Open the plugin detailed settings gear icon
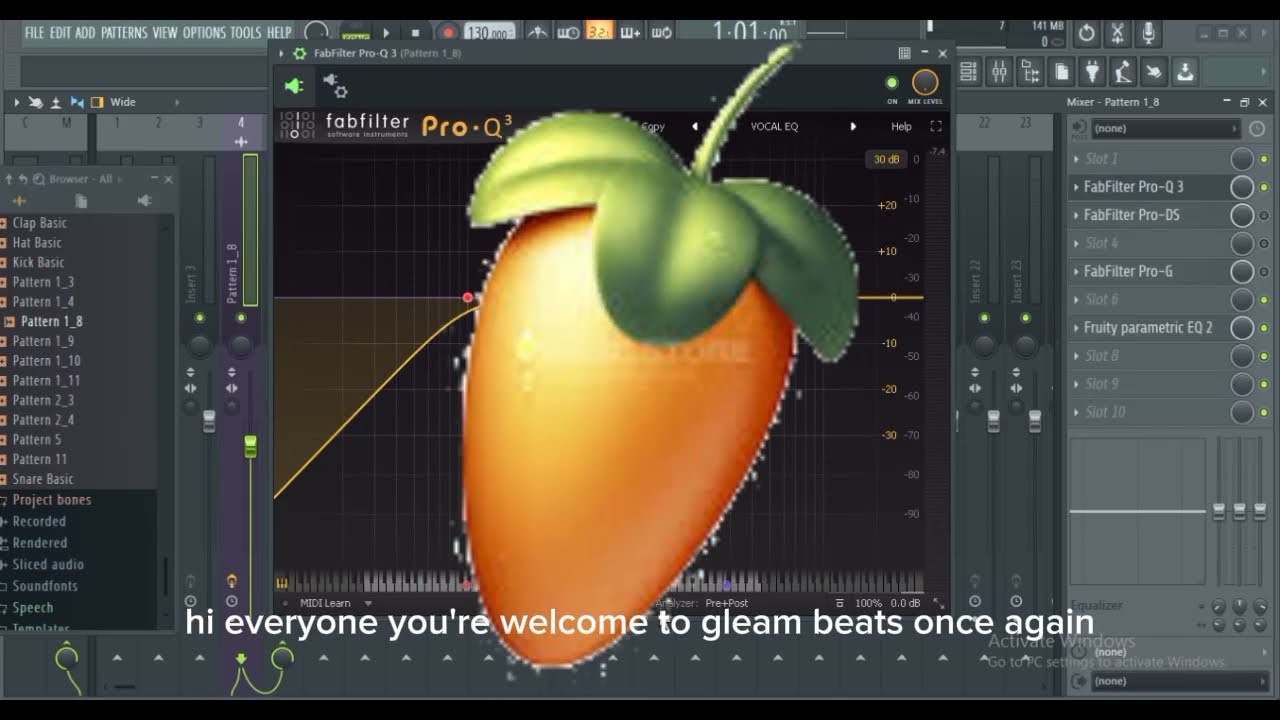This screenshot has height=720, width=1280. click(x=336, y=87)
